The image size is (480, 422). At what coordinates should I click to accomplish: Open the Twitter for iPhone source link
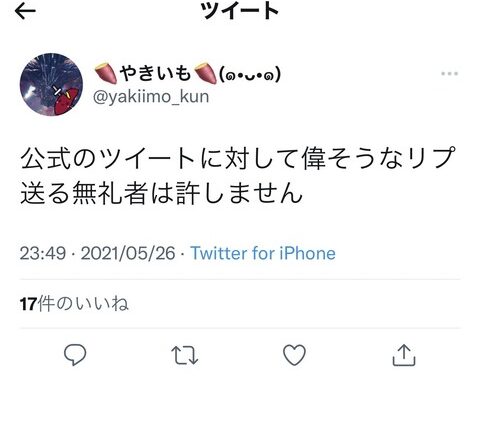coord(263,253)
